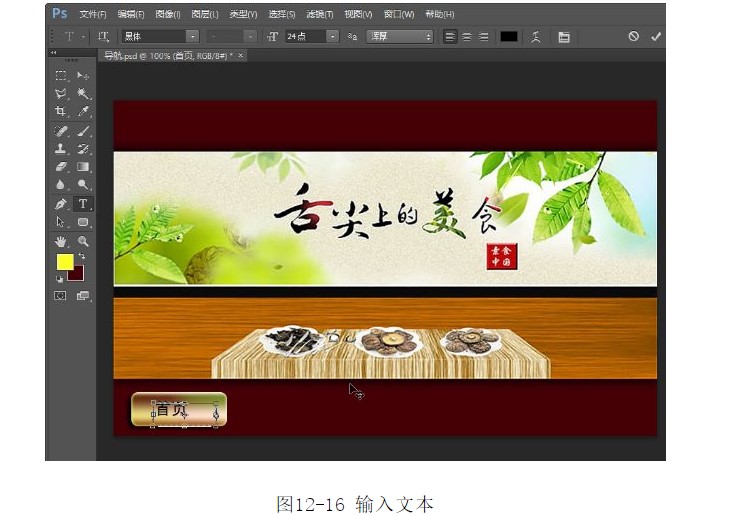Screen dimensions: 741x515
Task: Open the anti-aliasing dropdown 浑厚
Action: click(x=399, y=36)
